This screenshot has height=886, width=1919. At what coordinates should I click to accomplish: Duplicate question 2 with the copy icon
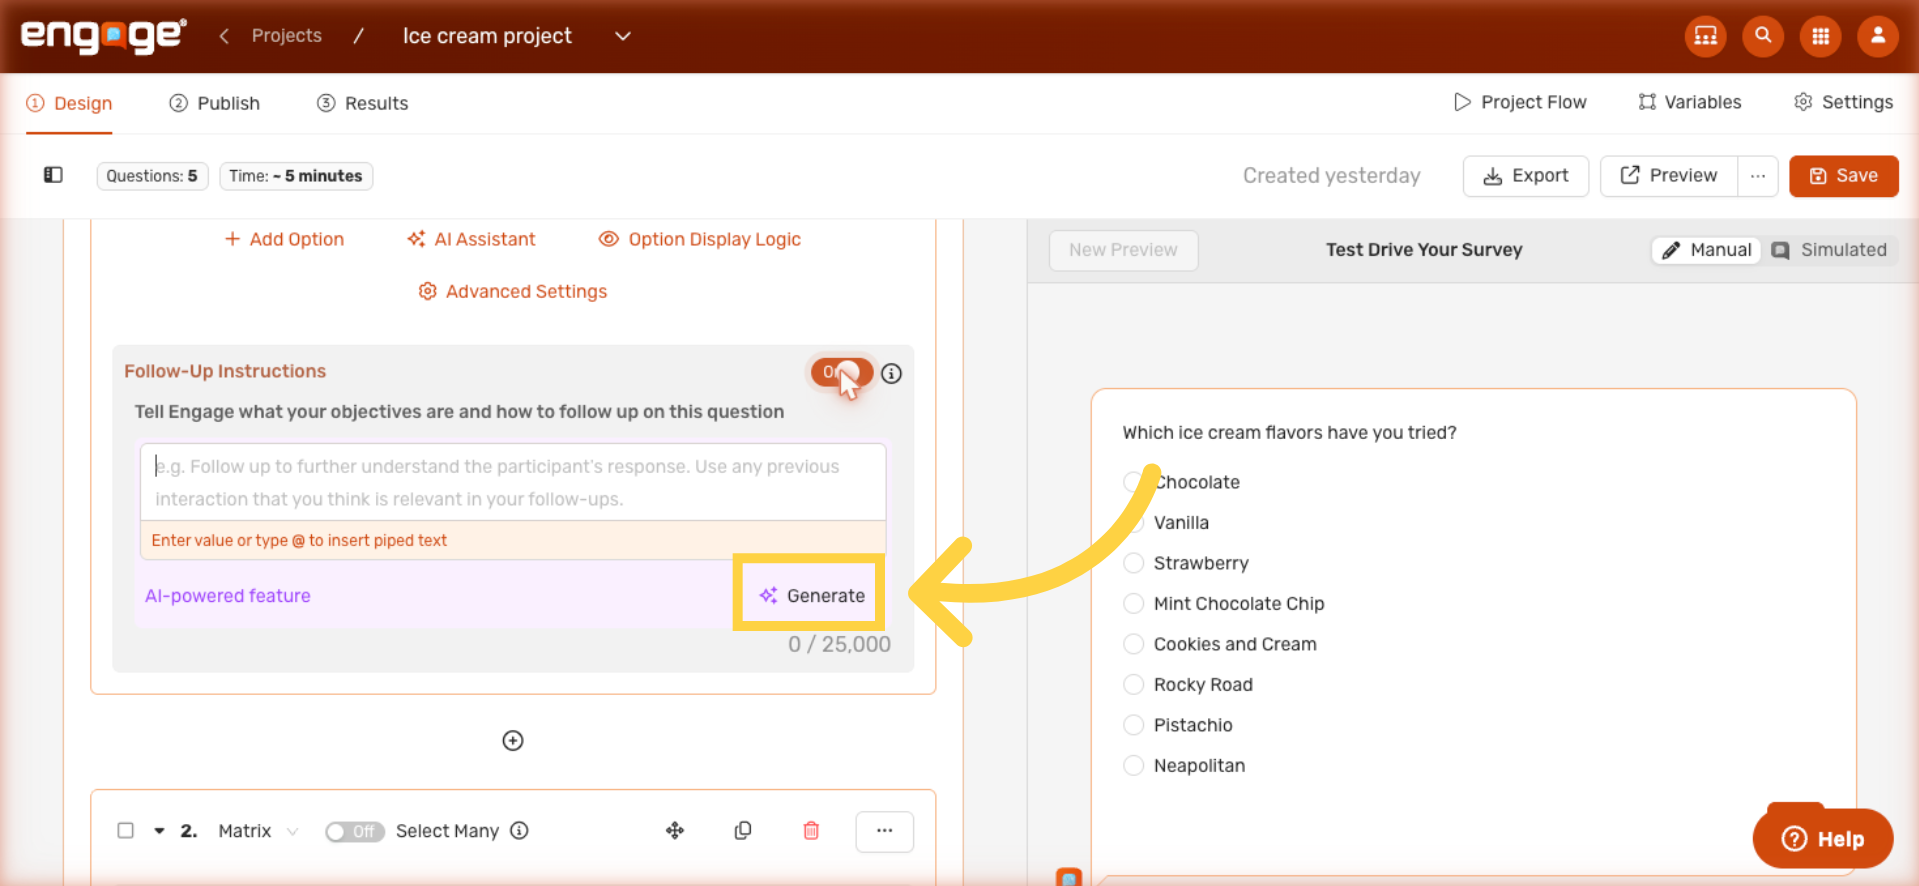(743, 830)
